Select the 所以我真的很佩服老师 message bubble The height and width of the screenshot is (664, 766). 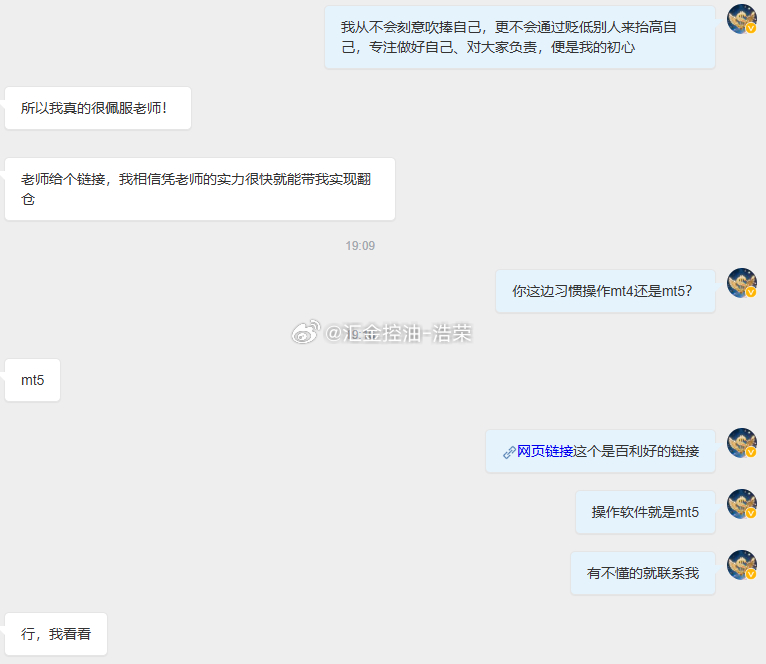98,108
